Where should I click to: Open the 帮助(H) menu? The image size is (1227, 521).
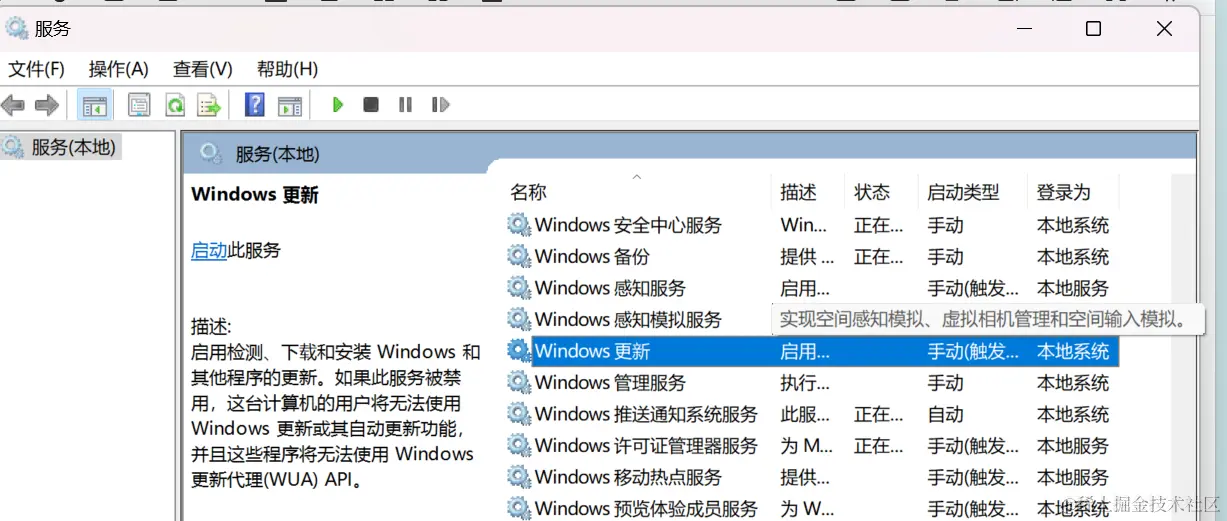click(288, 69)
